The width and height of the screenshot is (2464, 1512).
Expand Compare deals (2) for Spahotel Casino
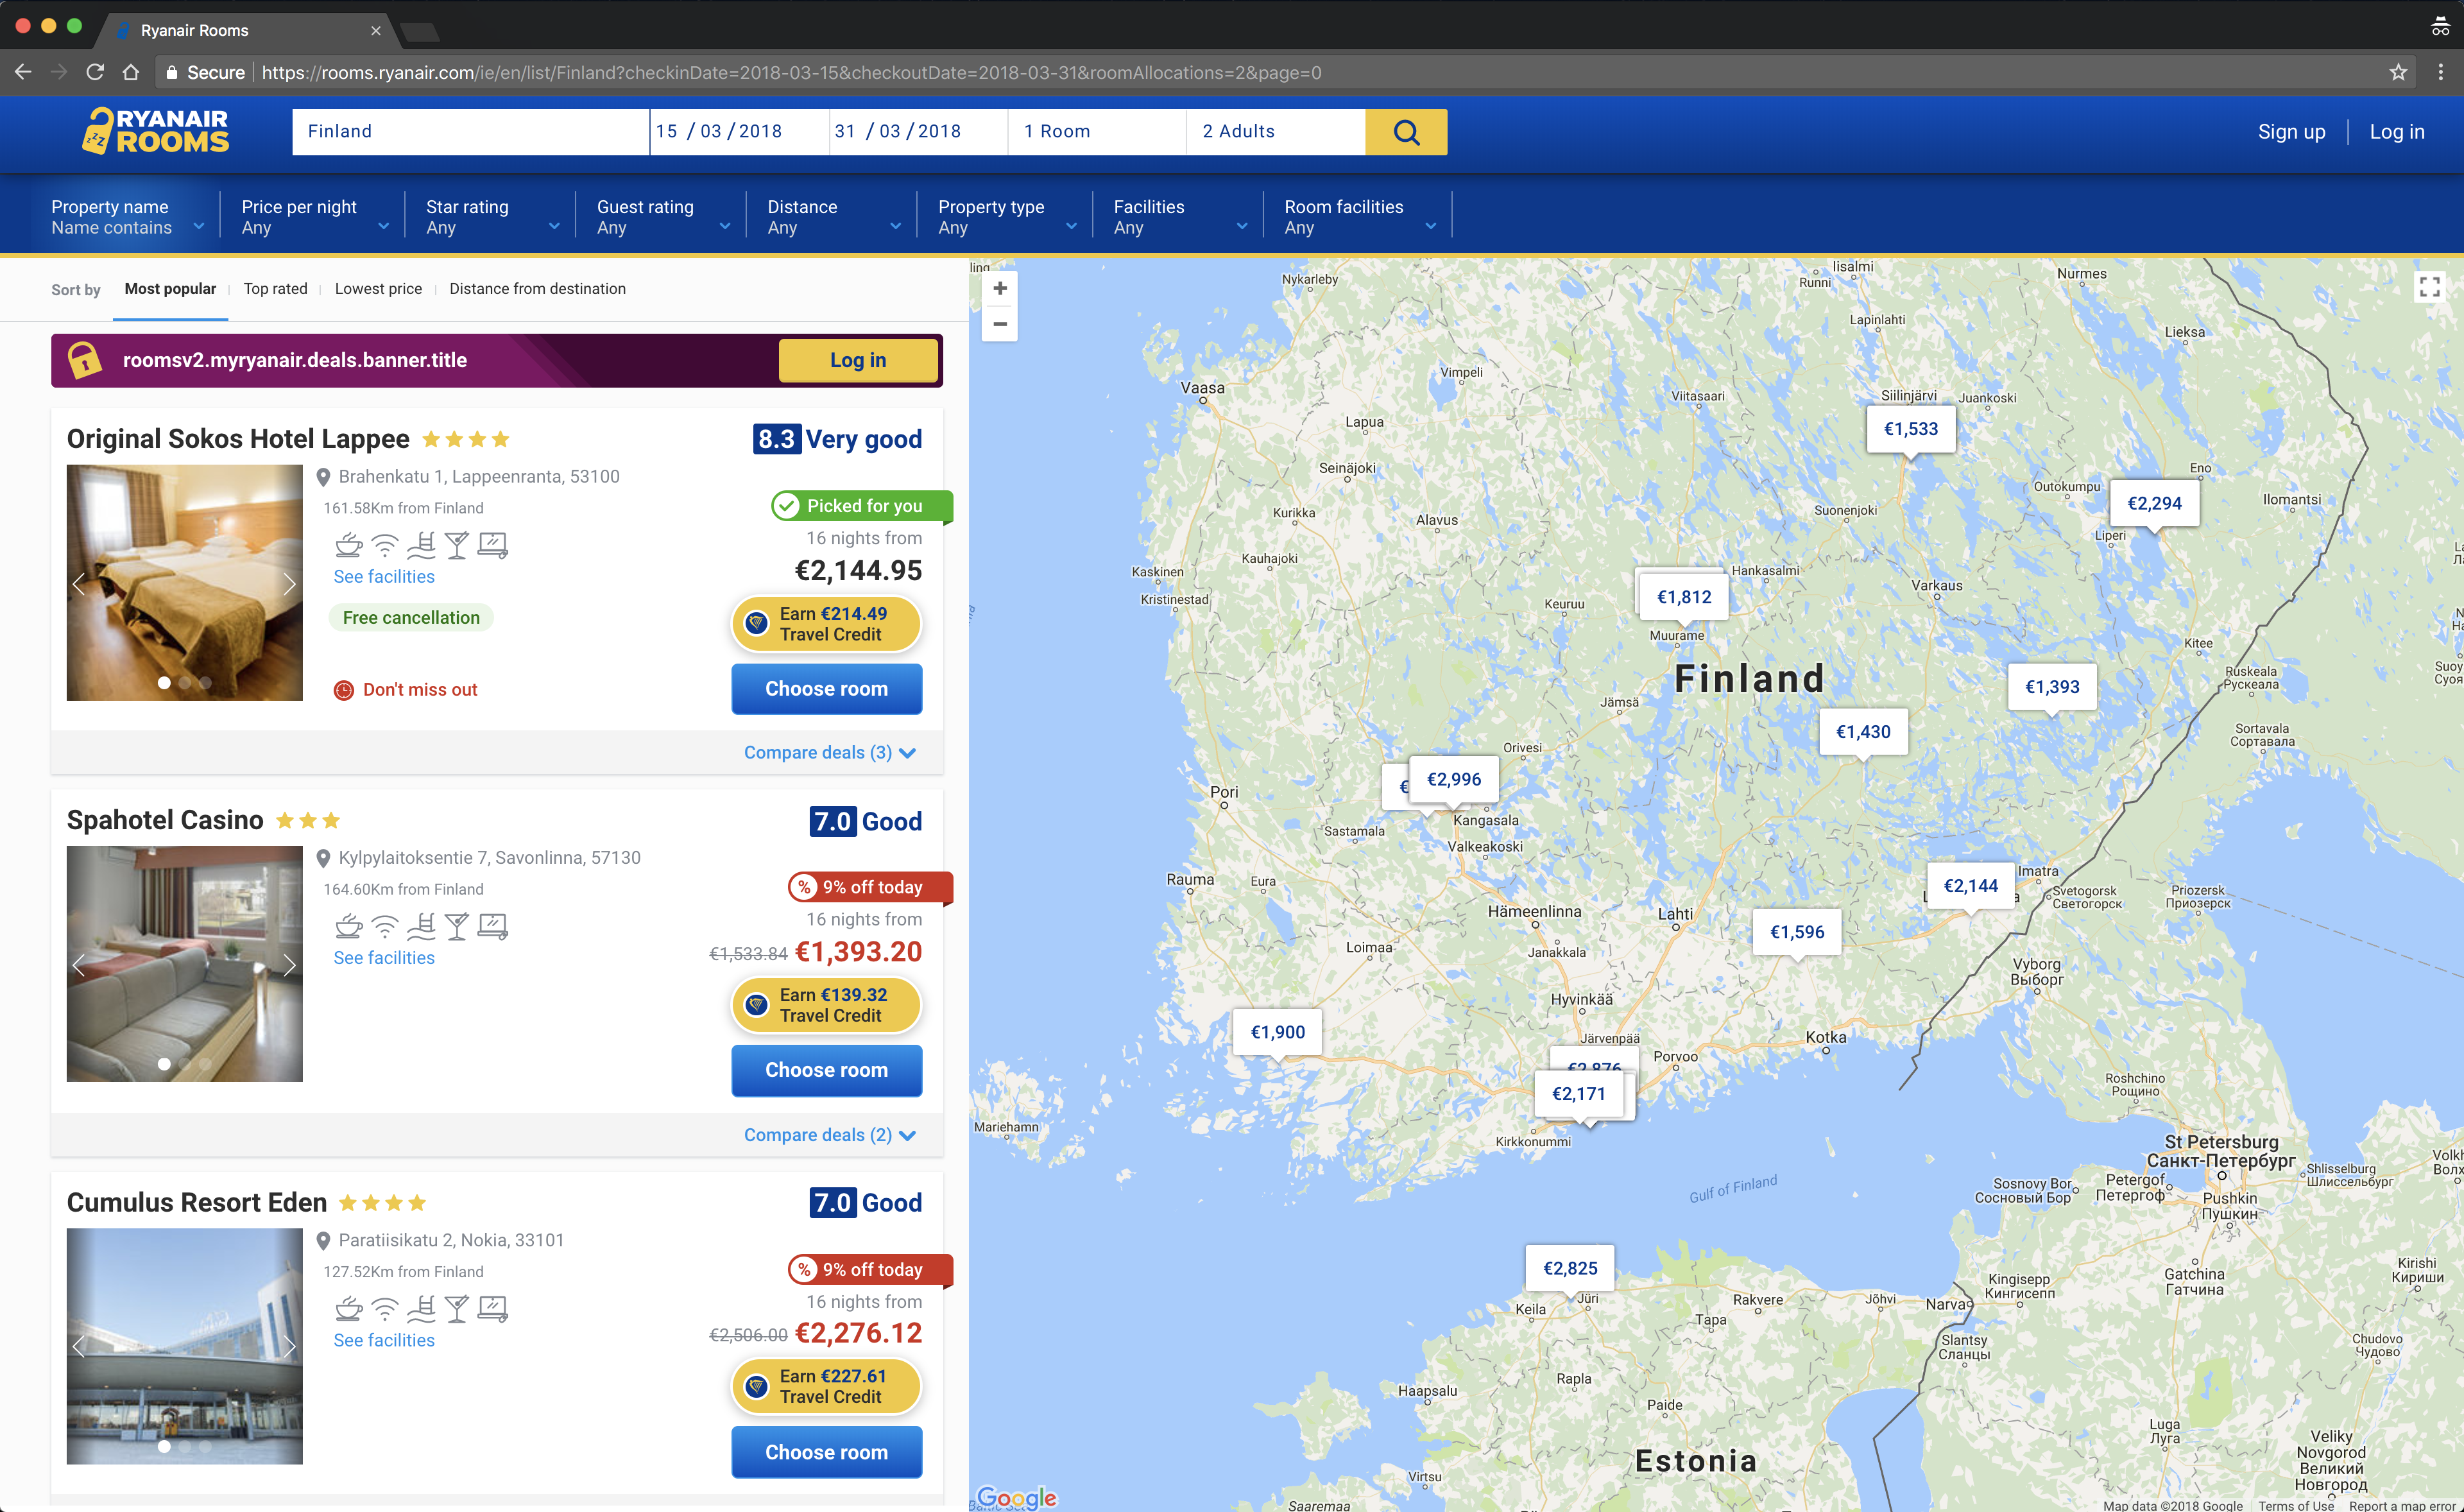[x=829, y=1135]
